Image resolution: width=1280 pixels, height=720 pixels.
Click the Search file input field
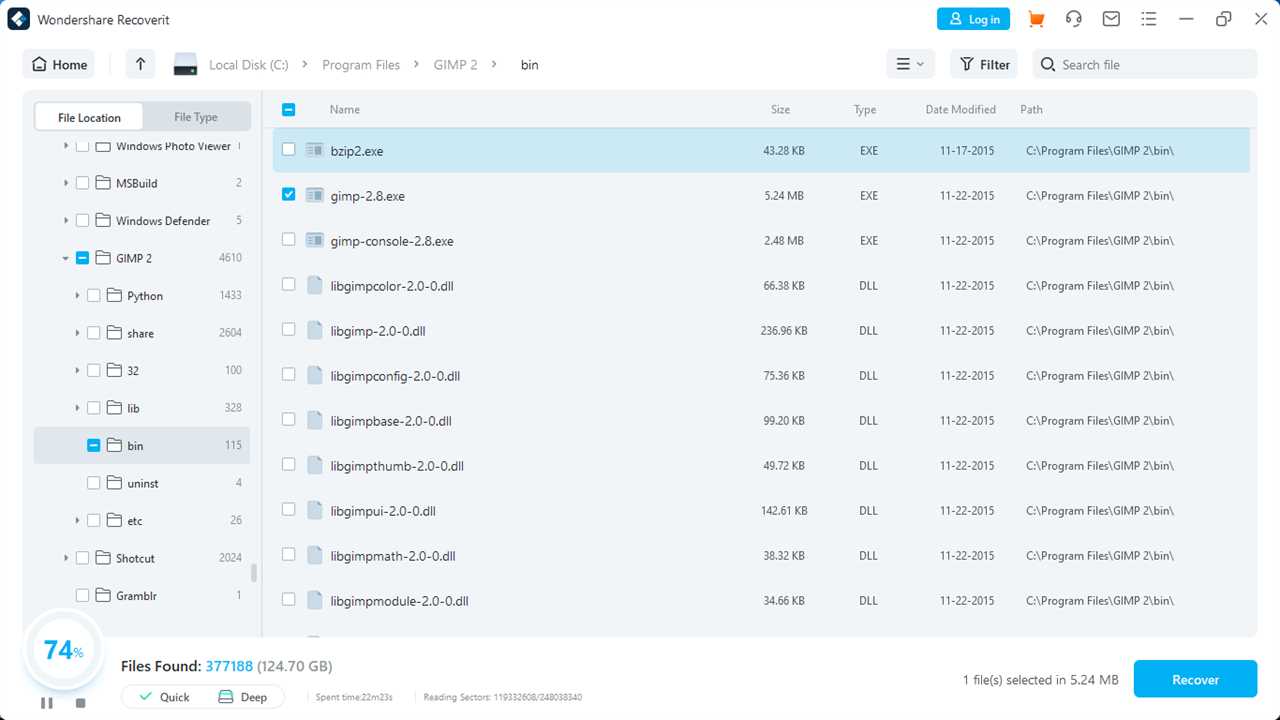pos(1145,64)
